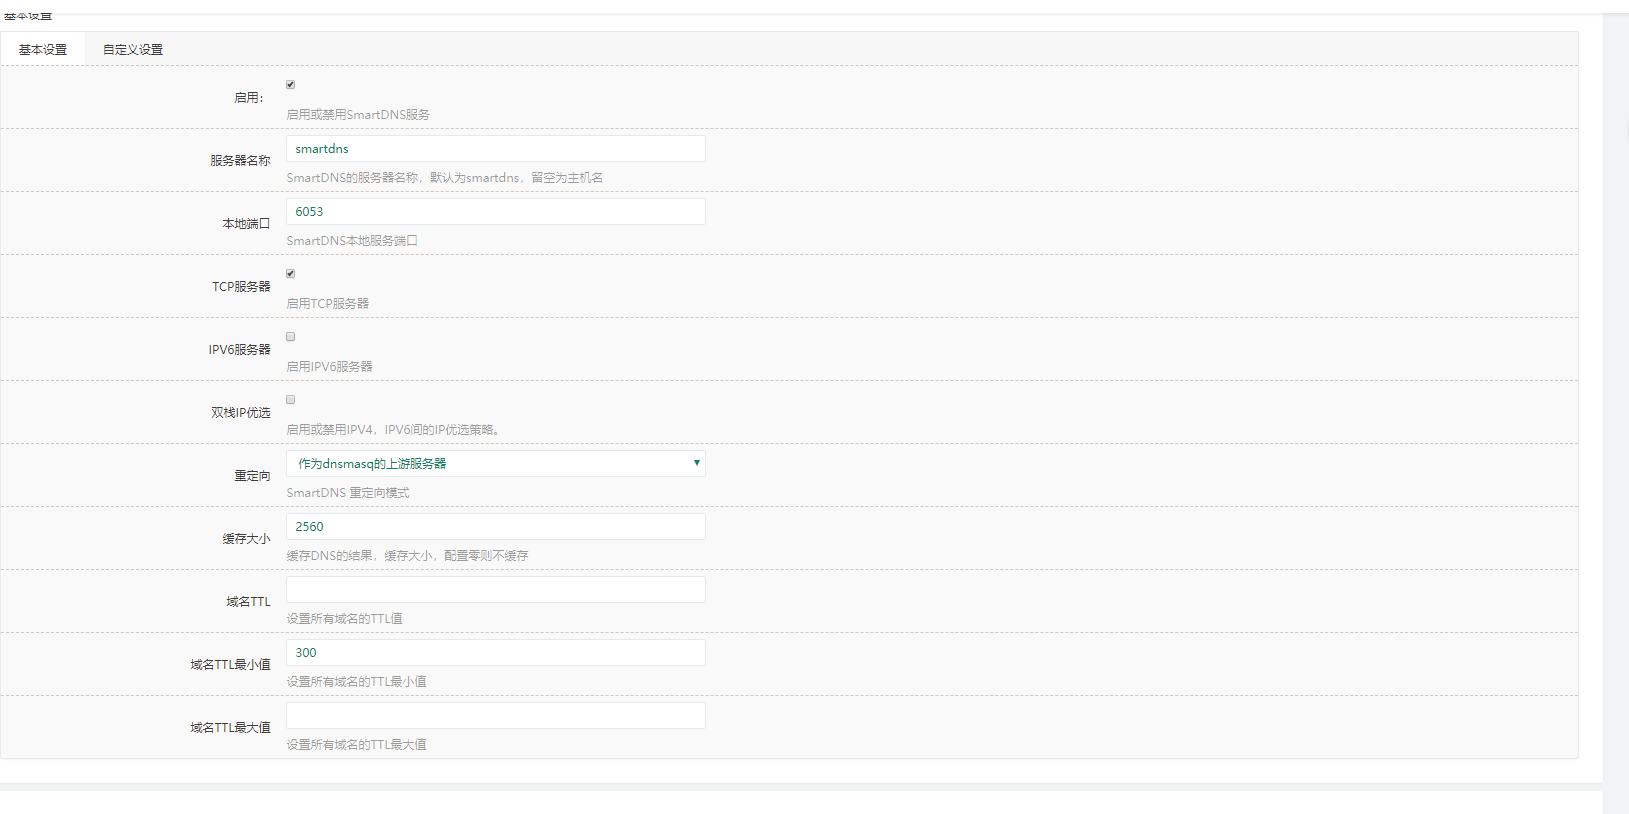
Task: Focus the 本地端口 field showing 6053
Action: pos(496,211)
